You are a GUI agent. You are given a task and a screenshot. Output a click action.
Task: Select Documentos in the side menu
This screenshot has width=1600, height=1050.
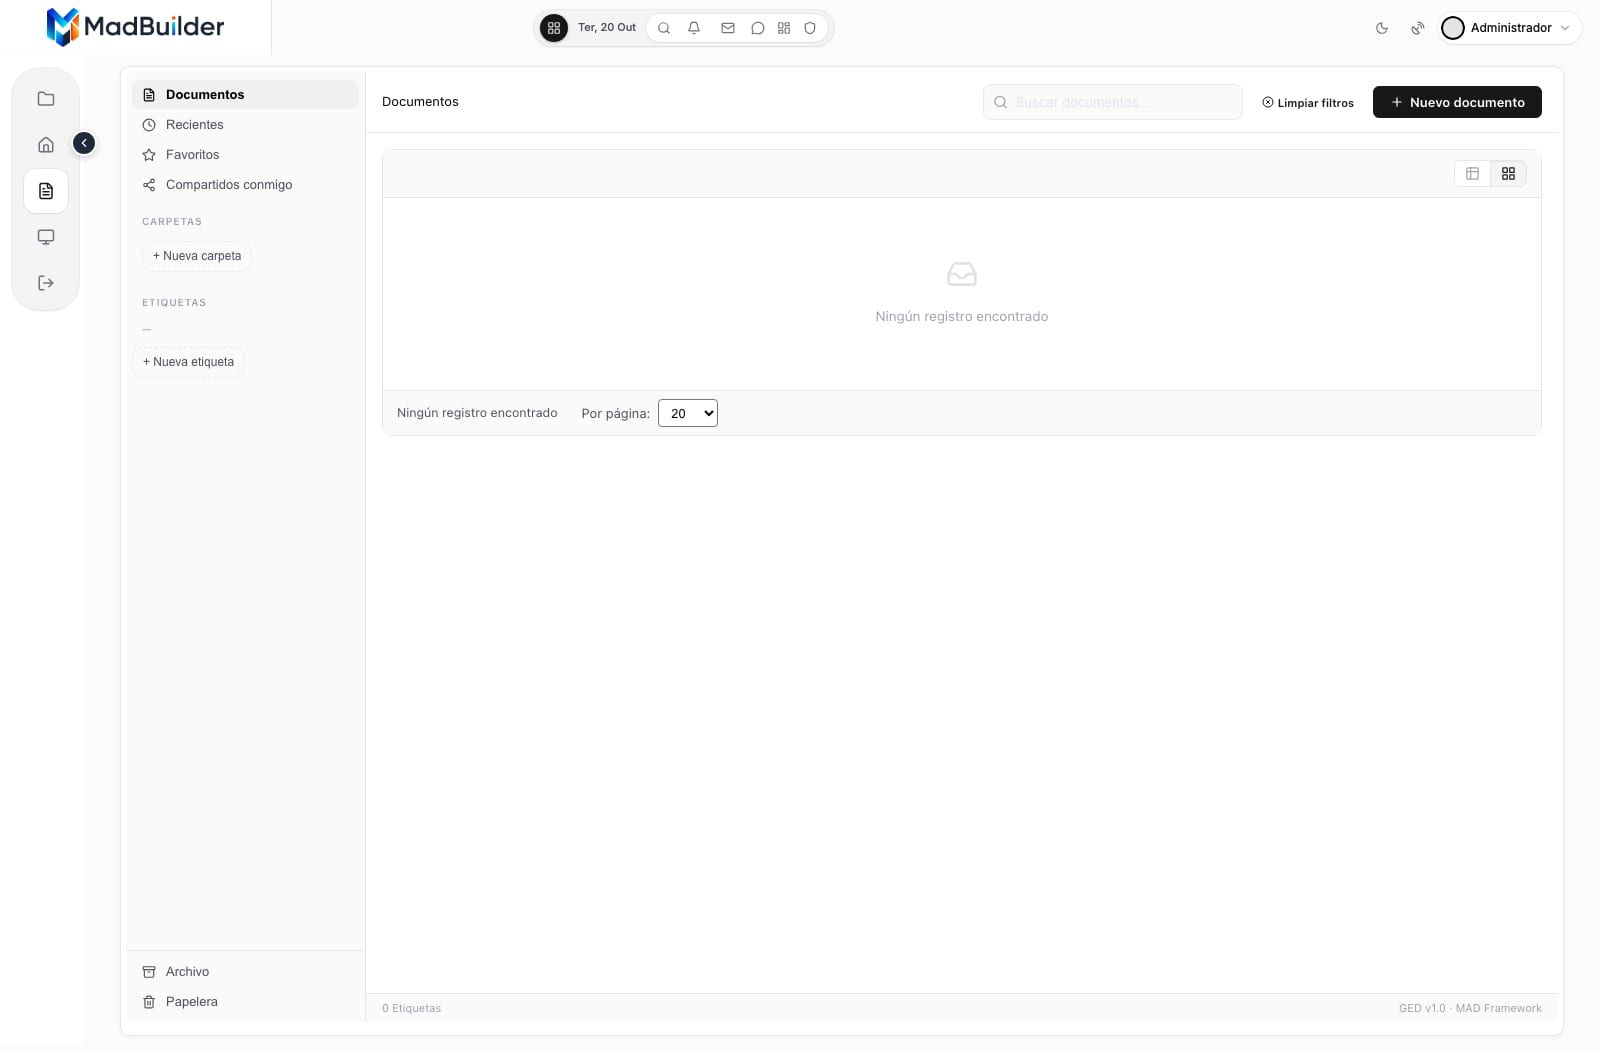[x=245, y=95]
